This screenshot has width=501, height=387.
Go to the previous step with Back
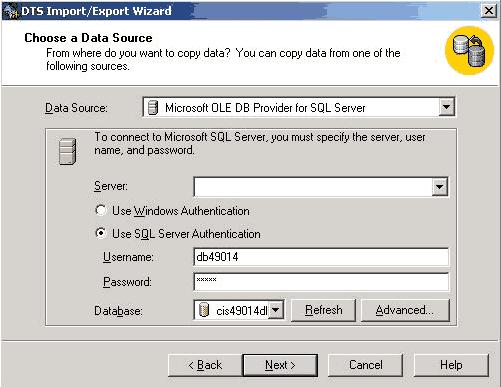(x=205, y=365)
